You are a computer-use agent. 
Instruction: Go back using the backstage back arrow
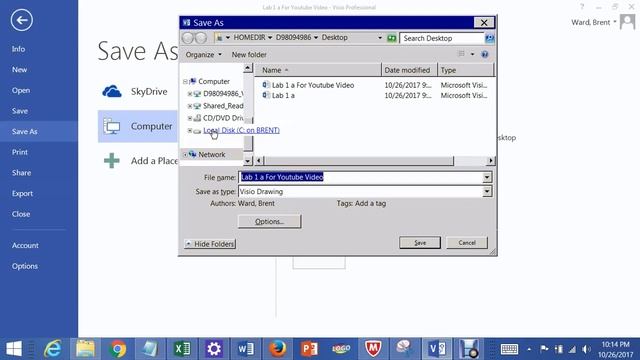click(22, 20)
